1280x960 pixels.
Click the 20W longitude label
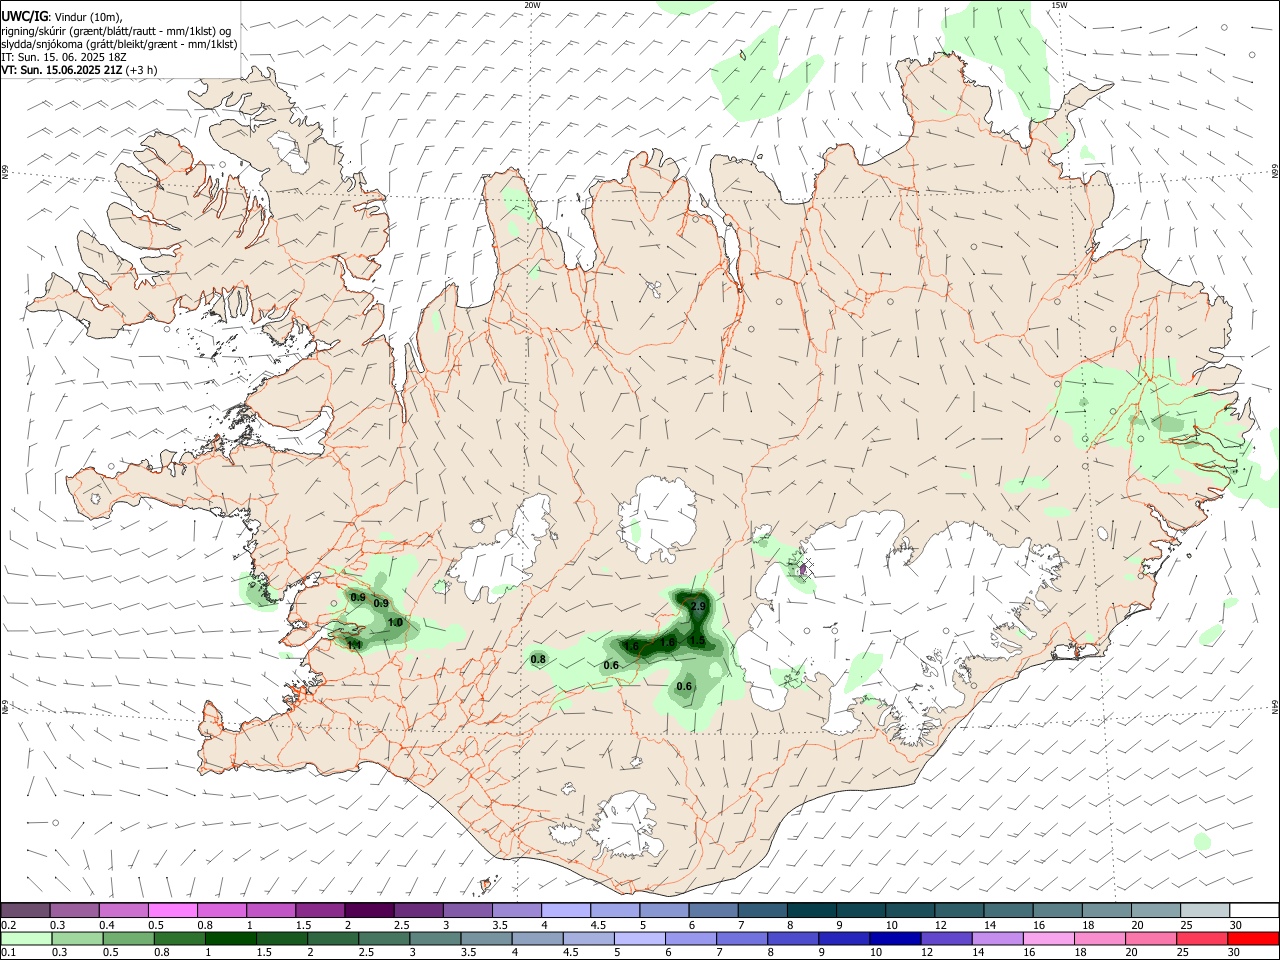coord(533,5)
